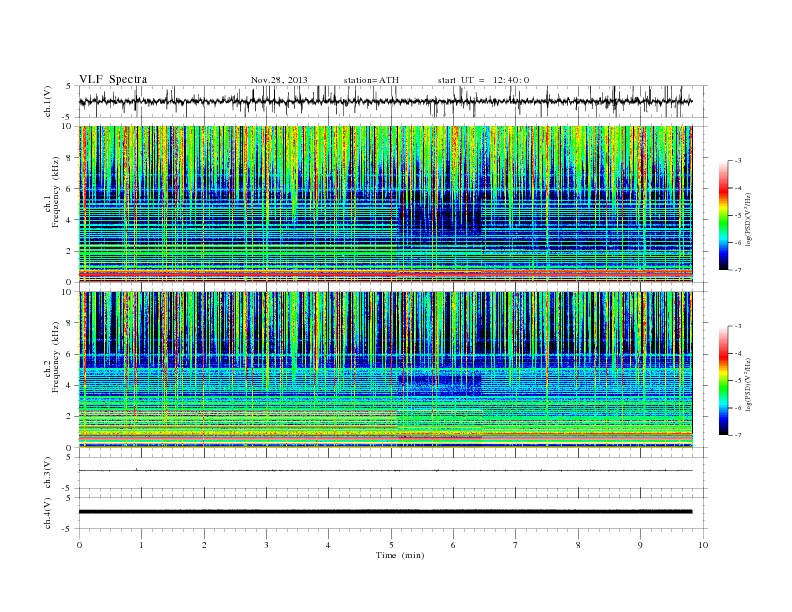792x612 pixels.
Task: Click the time axis tick label '5'
Action: pyautogui.click(x=391, y=545)
